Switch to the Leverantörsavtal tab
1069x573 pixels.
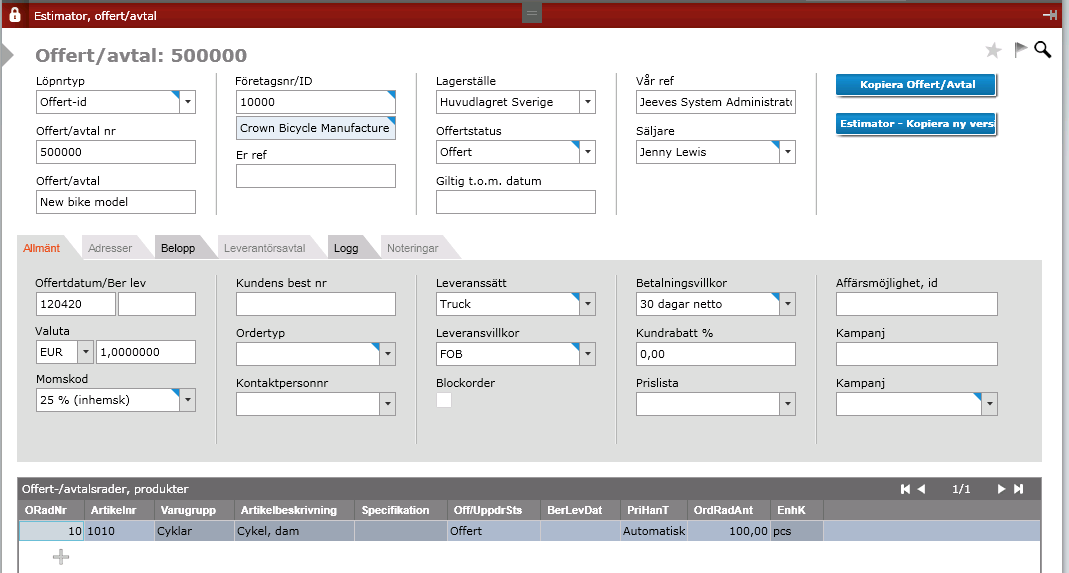click(265, 248)
